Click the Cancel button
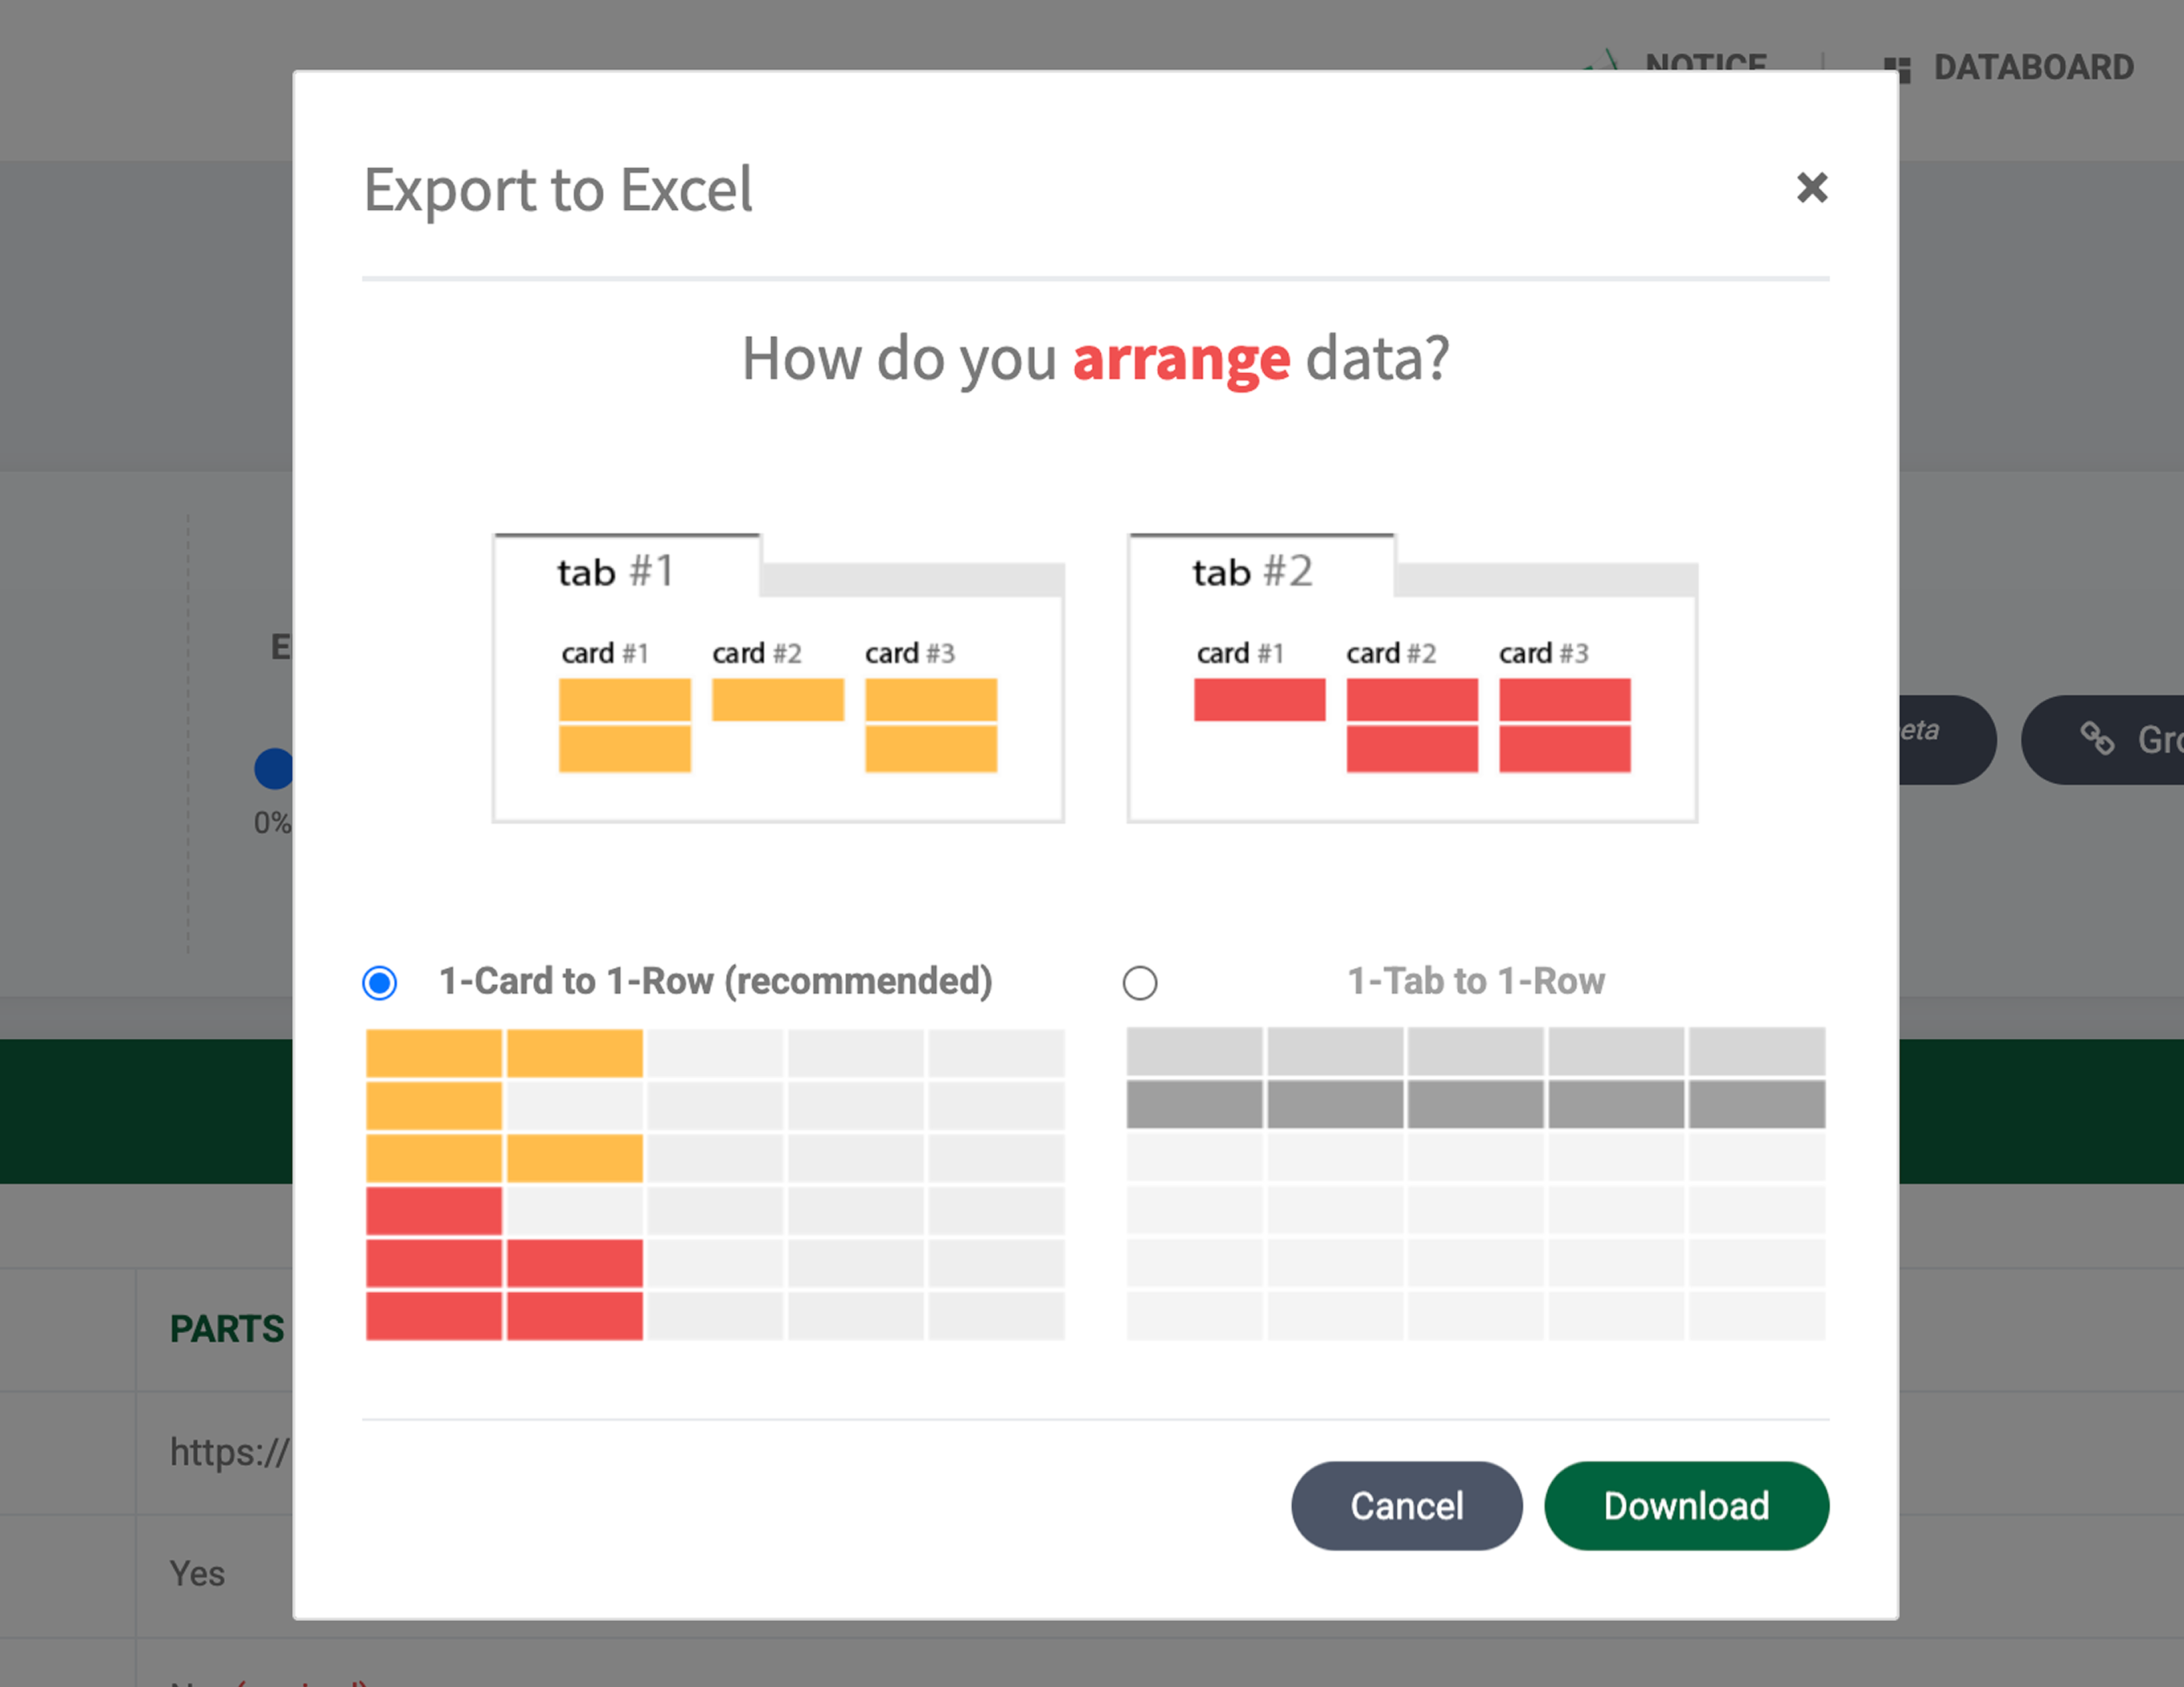Image resolution: width=2184 pixels, height=1687 pixels. (x=1406, y=1505)
